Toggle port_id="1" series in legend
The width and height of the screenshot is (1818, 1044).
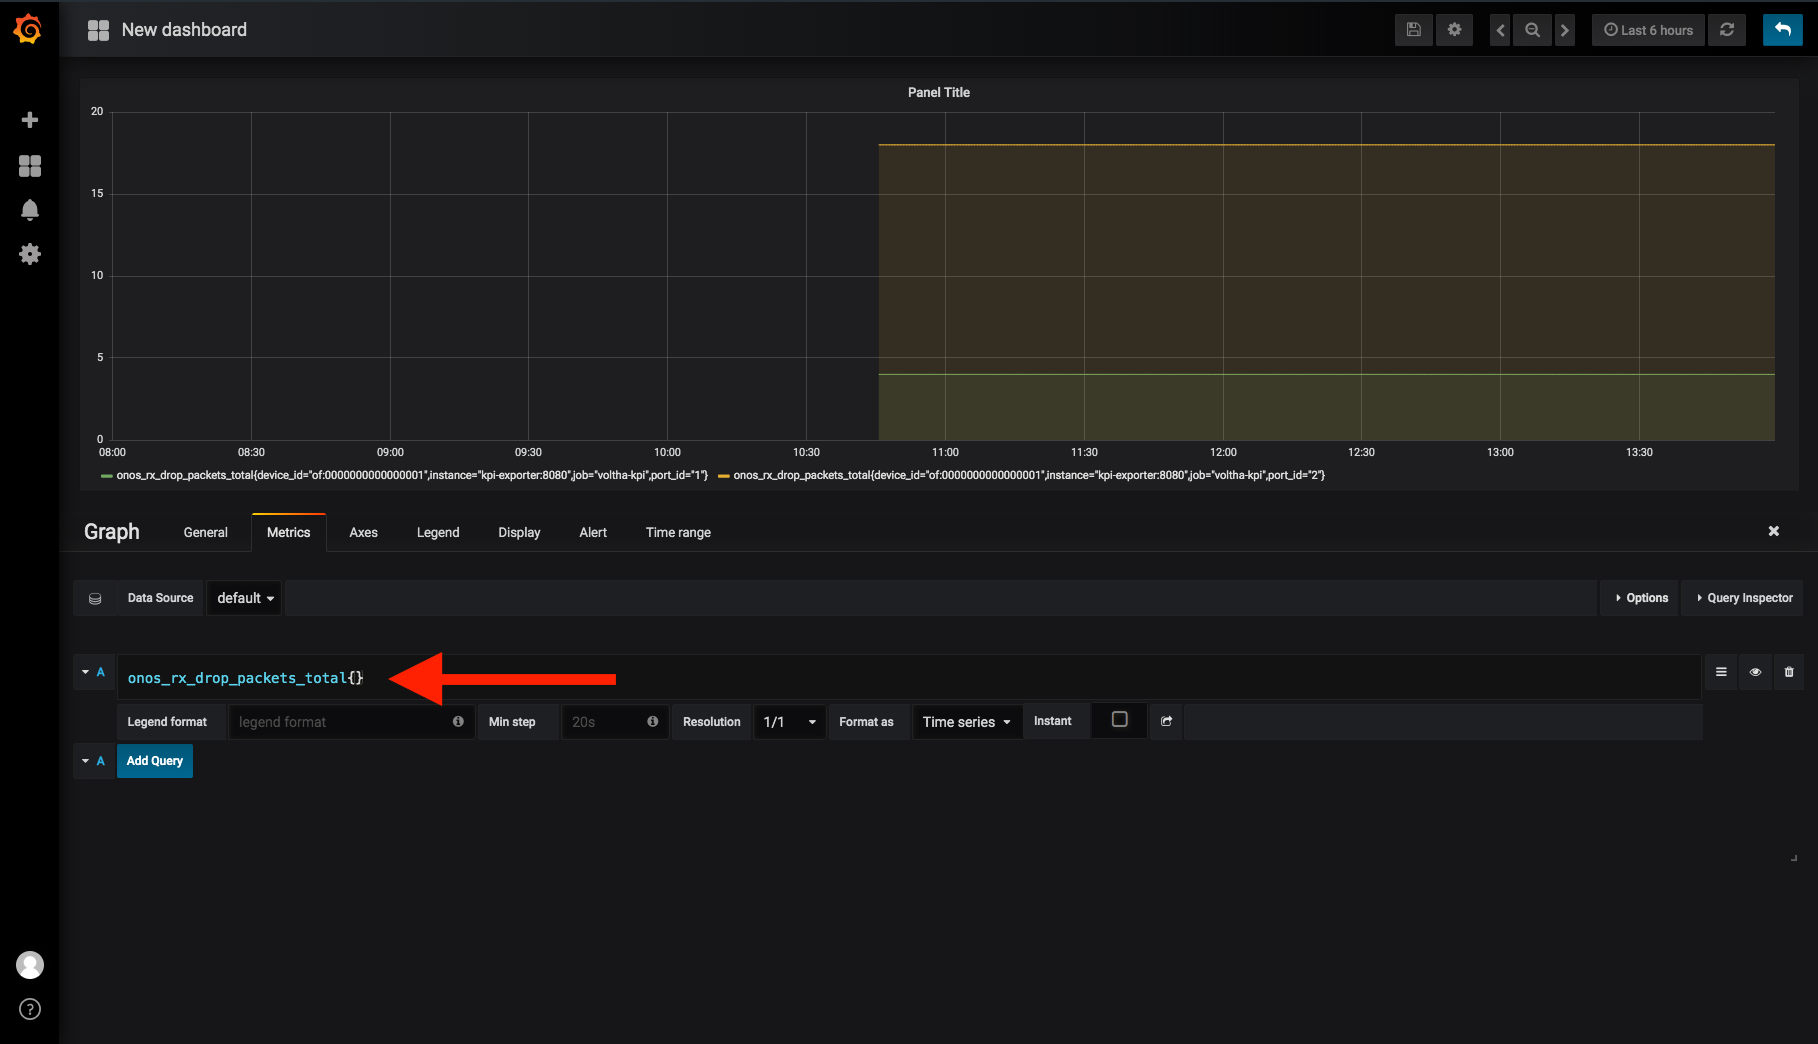click(412, 475)
